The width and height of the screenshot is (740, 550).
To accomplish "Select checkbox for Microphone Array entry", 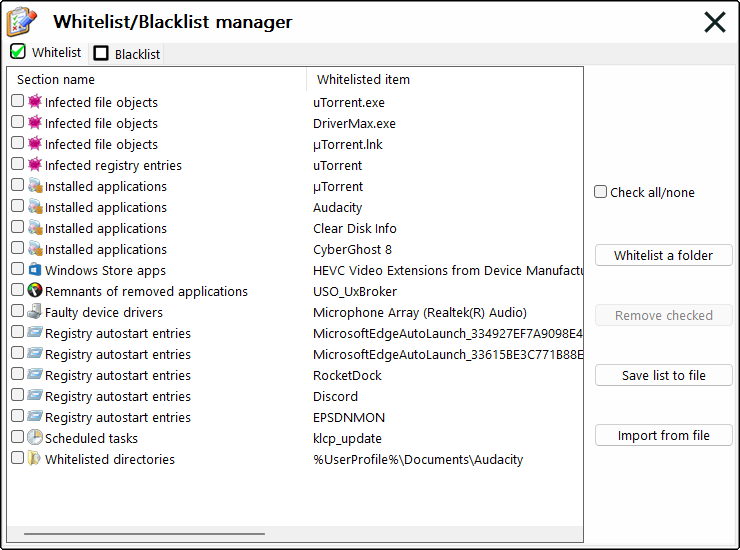I will tap(17, 311).
